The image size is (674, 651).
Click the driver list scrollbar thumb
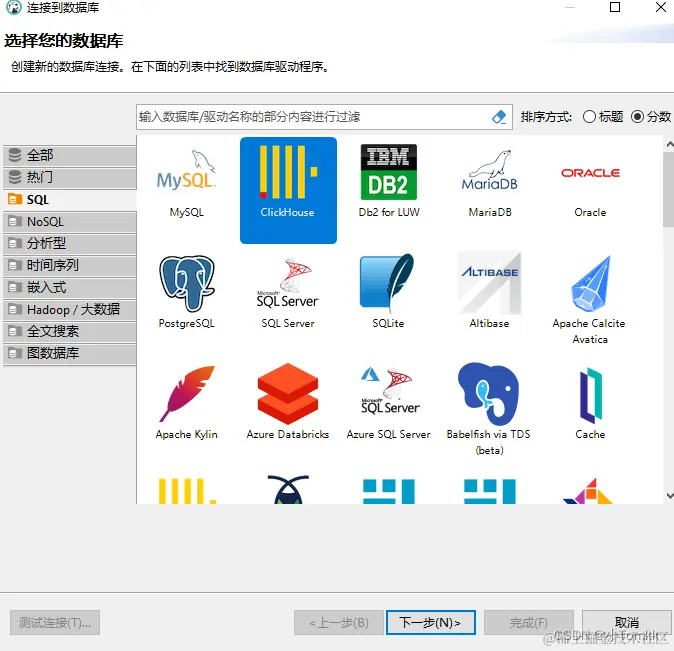(669, 189)
